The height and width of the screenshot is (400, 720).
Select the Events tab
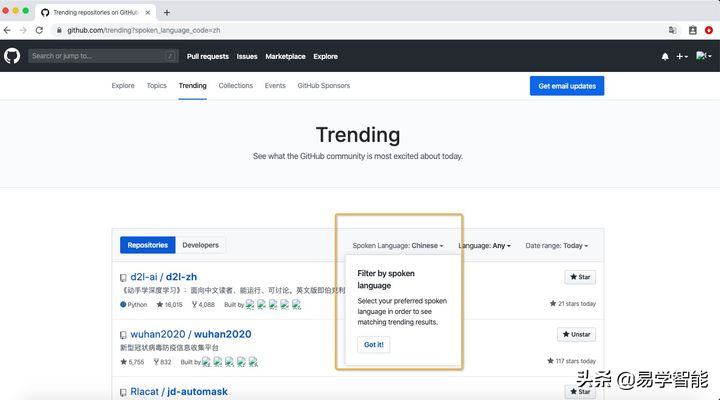pos(275,85)
